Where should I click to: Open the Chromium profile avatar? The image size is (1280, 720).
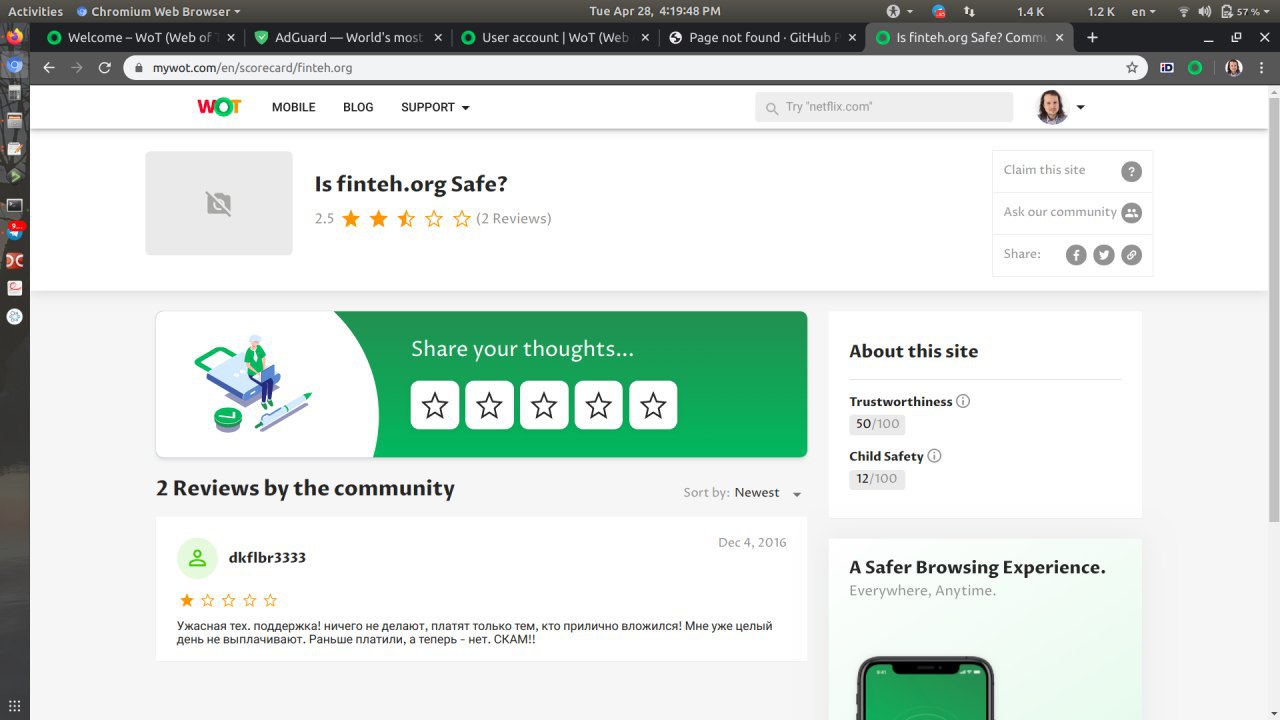[1234, 68]
